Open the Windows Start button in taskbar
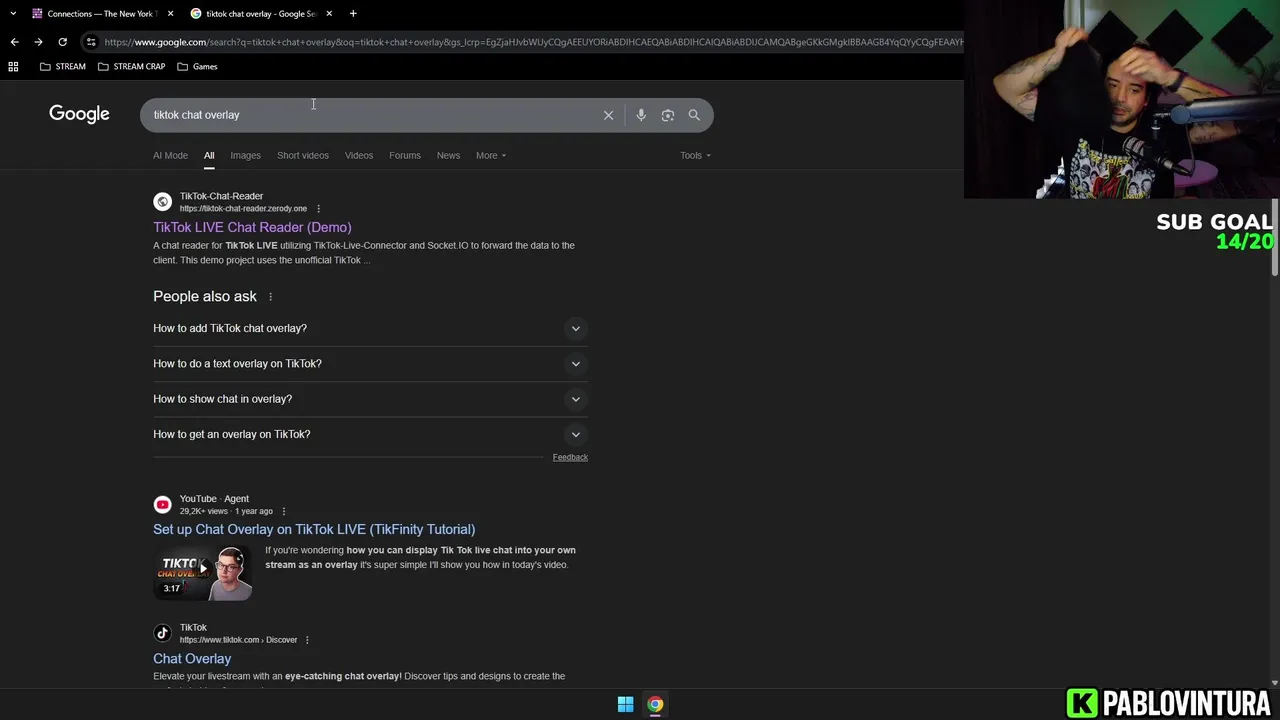Viewport: 1280px width, 720px height. pyautogui.click(x=625, y=704)
